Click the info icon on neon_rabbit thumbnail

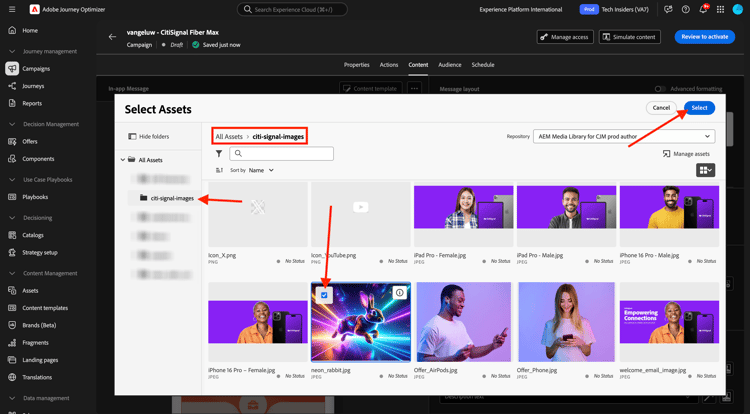(x=399, y=293)
